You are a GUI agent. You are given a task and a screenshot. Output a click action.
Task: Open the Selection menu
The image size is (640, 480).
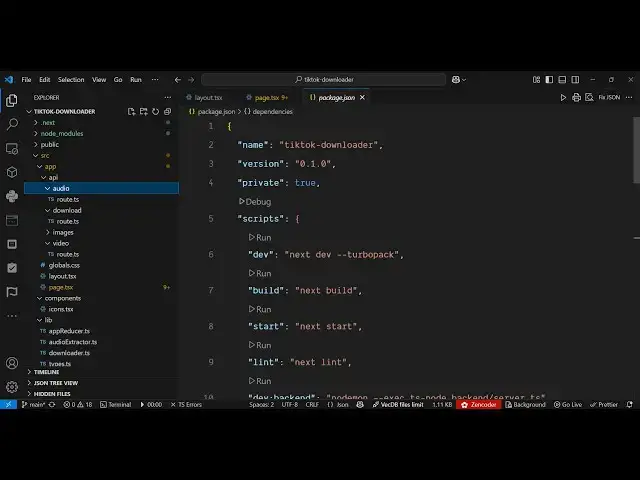(x=71, y=80)
